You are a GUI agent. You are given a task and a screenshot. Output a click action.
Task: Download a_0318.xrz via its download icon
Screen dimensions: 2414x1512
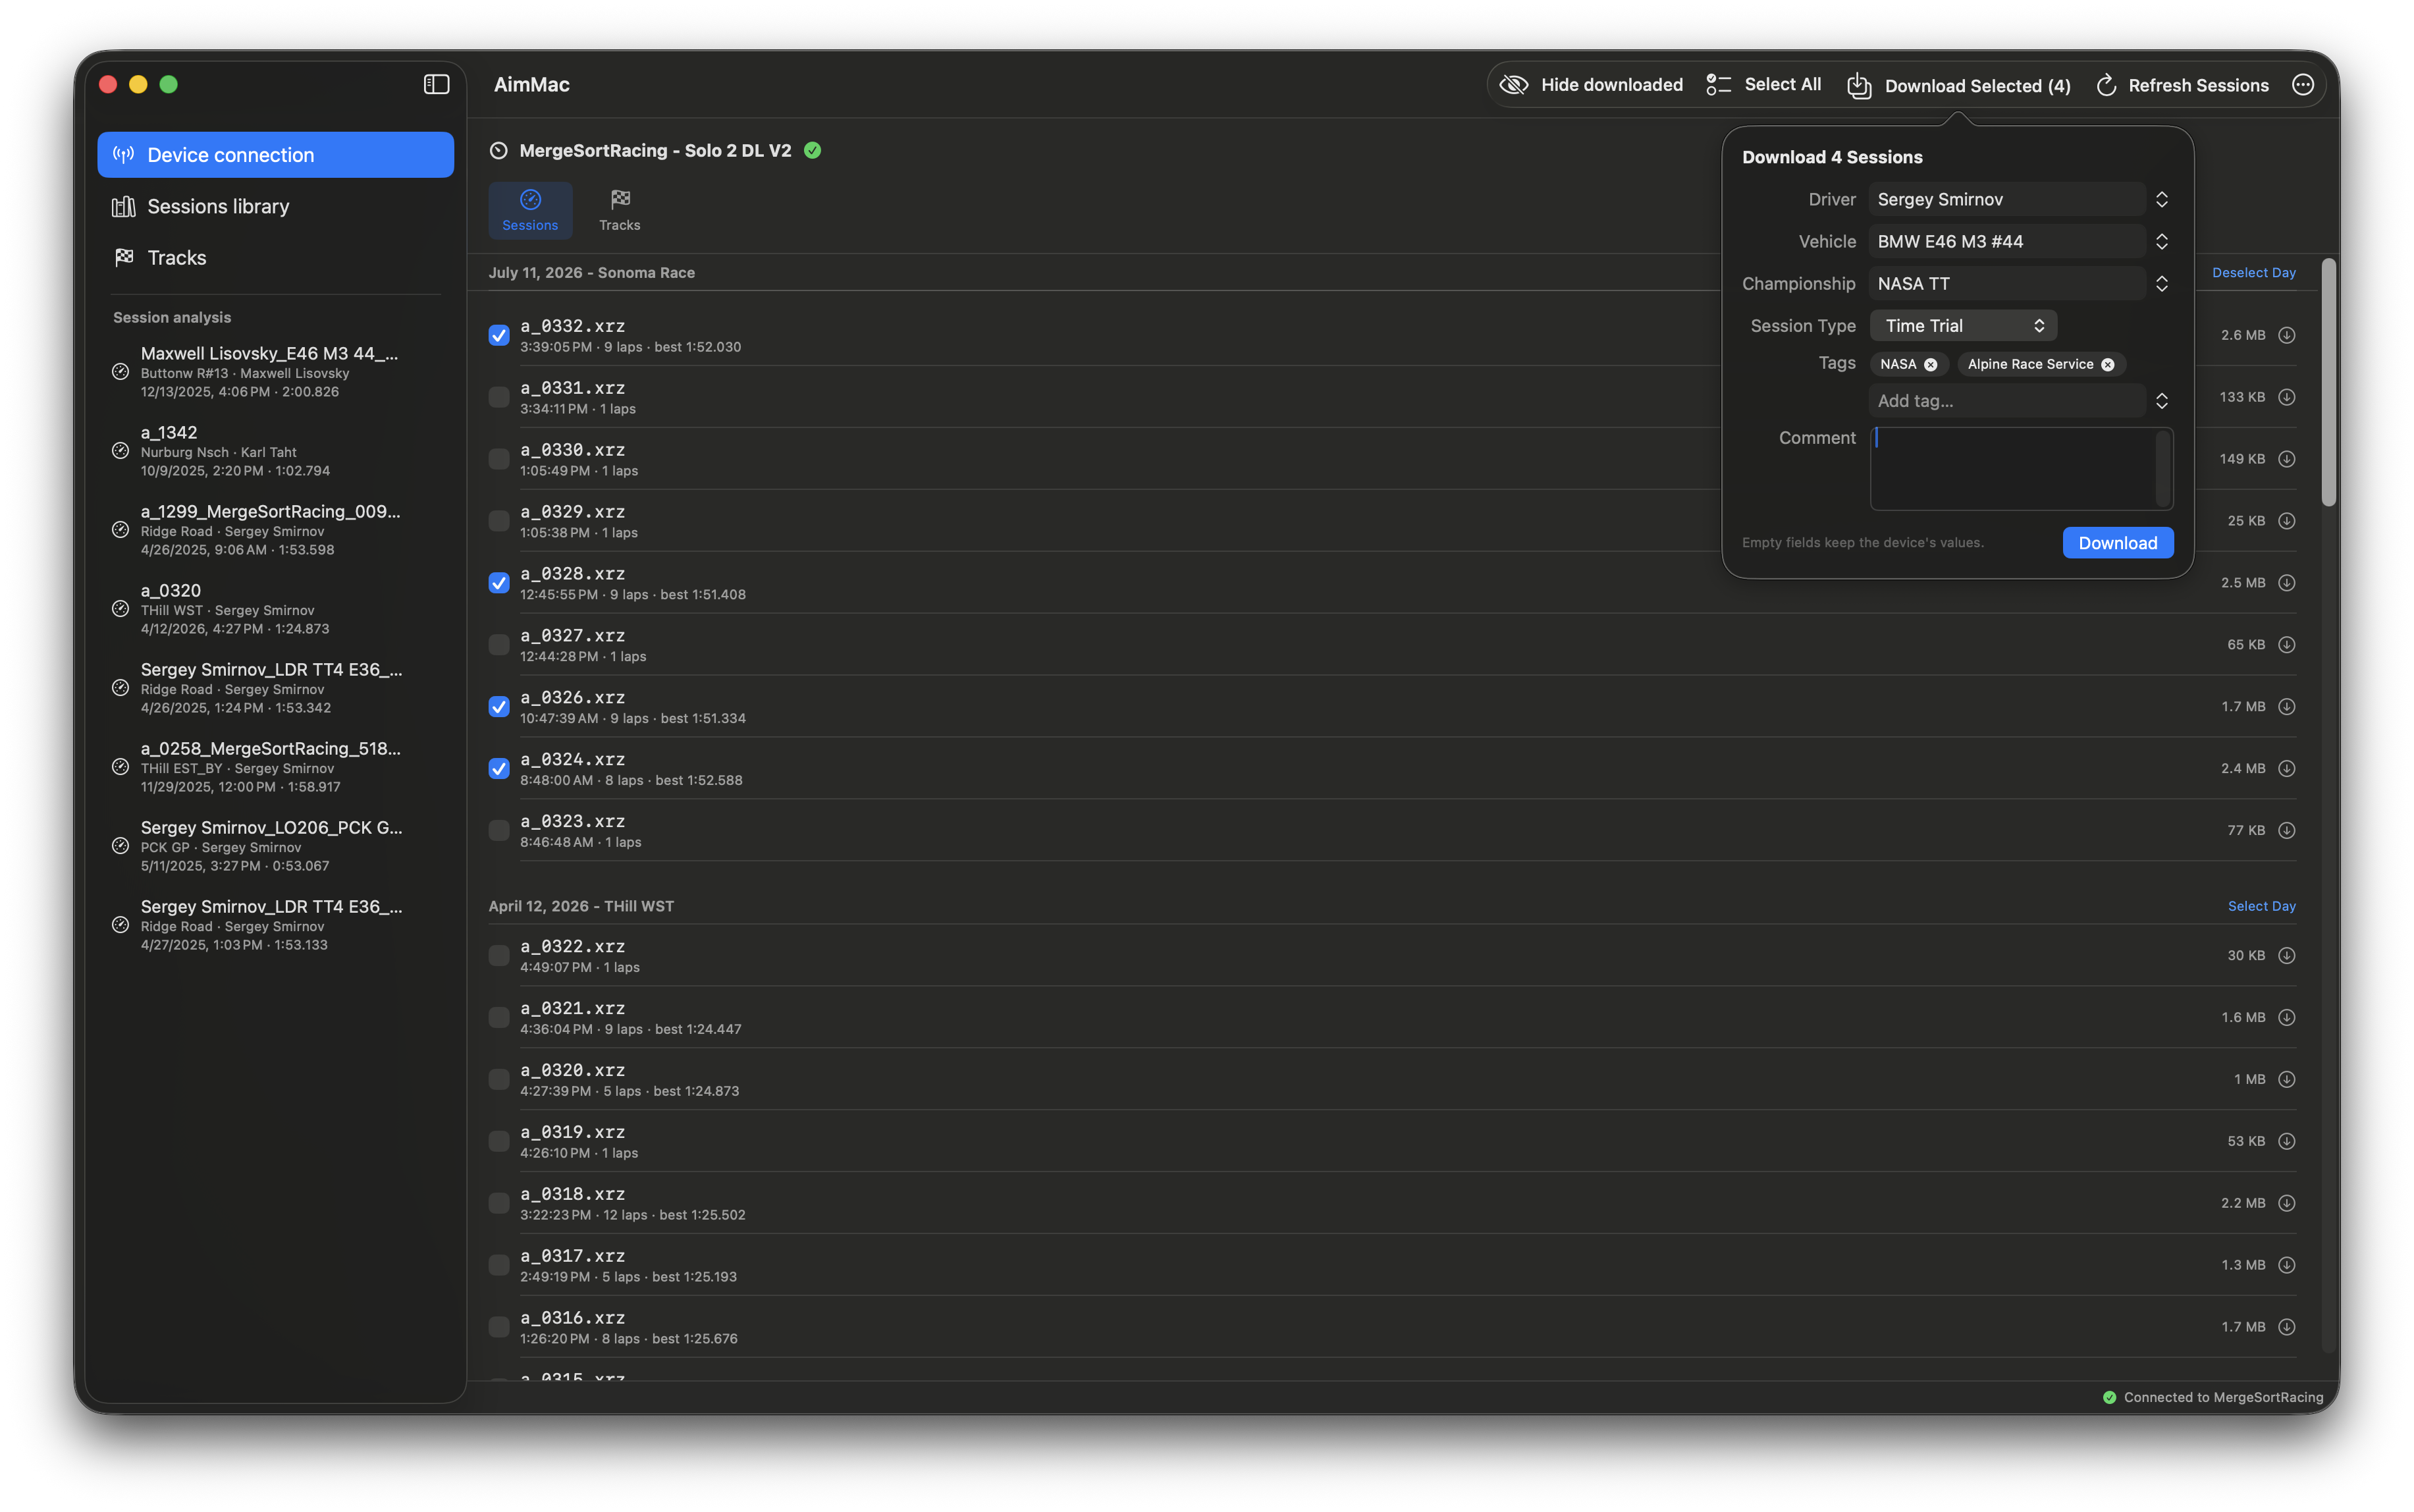[2286, 1204]
